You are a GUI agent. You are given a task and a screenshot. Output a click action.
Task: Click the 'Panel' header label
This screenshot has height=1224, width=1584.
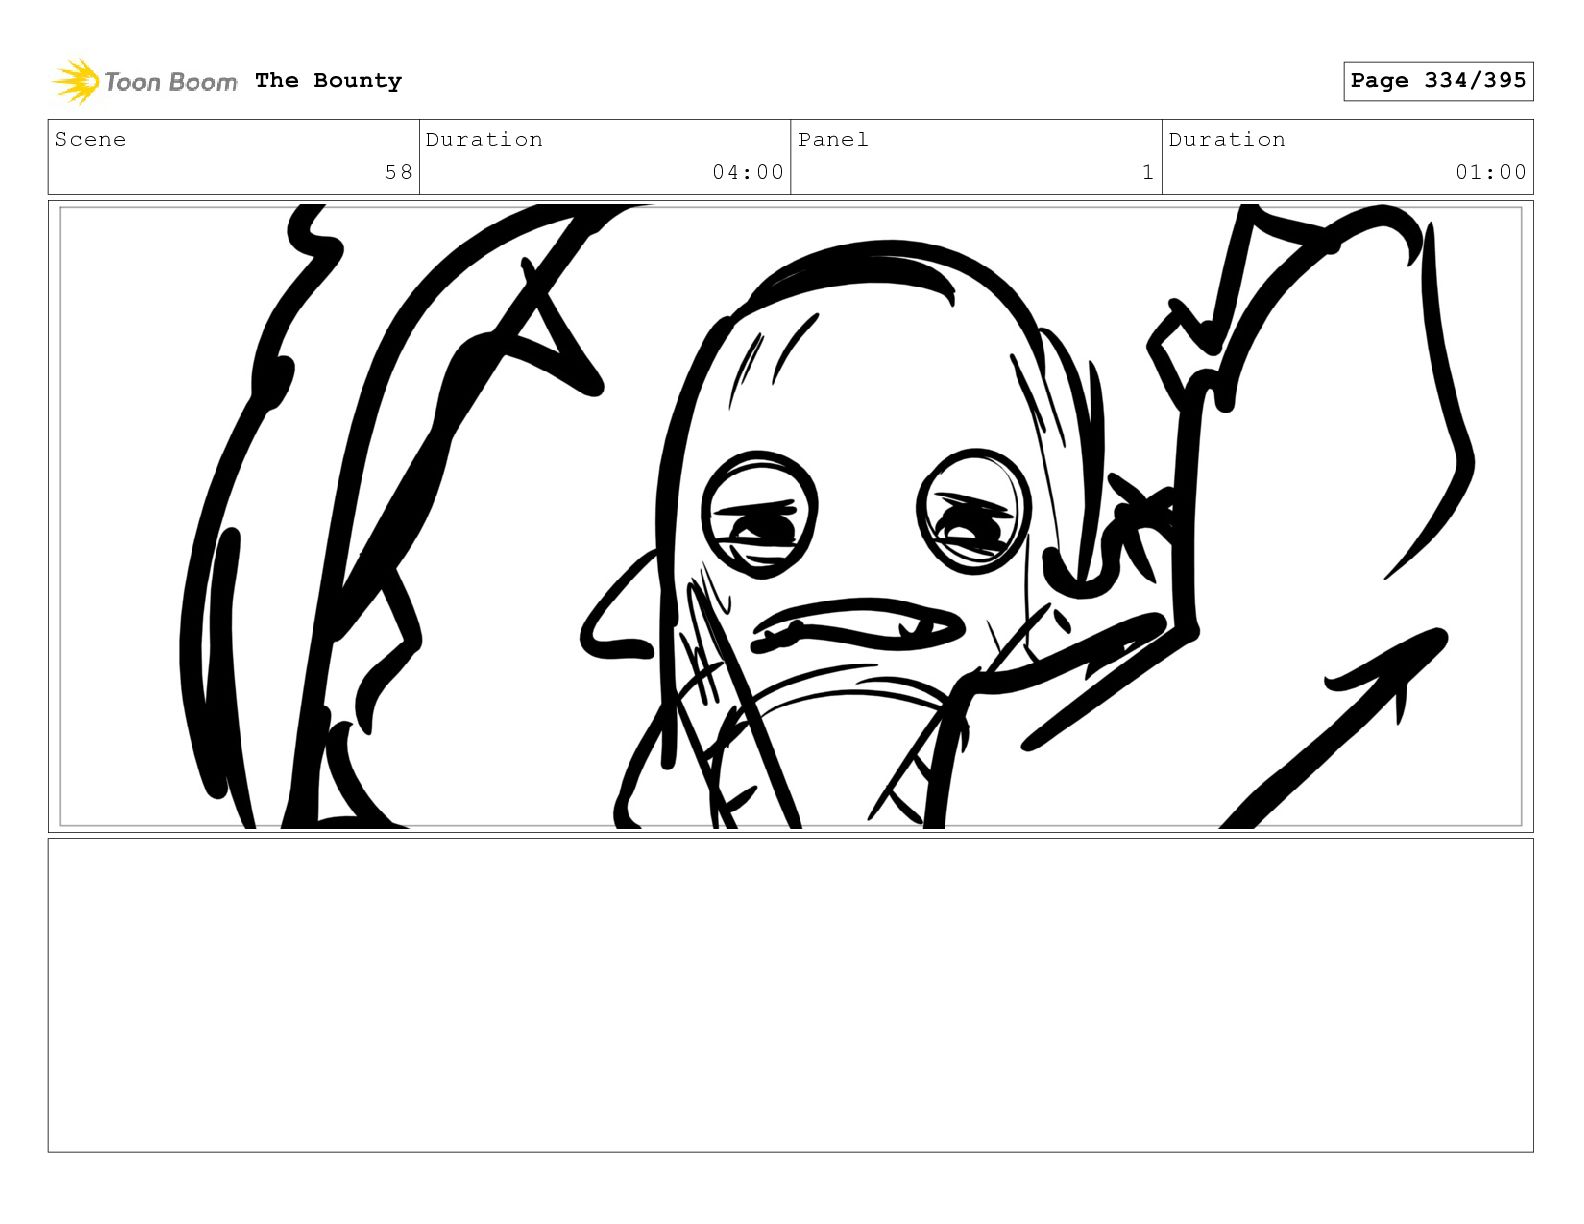[833, 140]
